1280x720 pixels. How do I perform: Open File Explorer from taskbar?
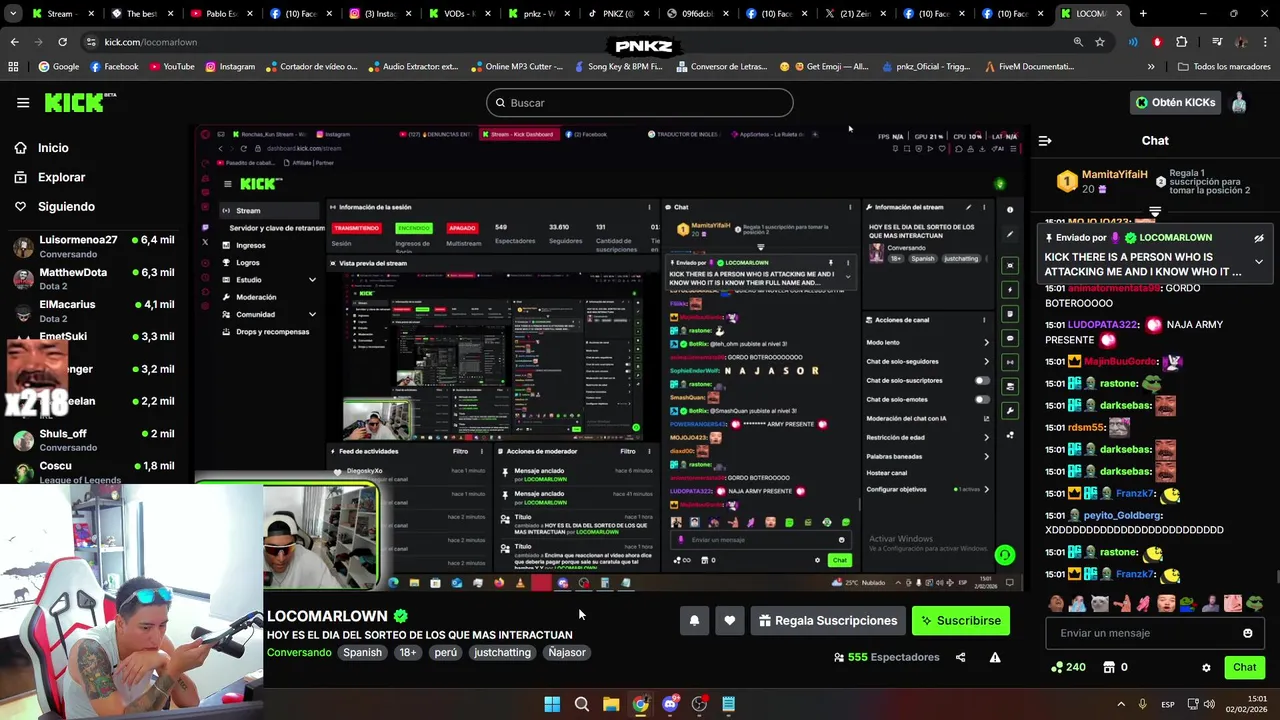[611, 704]
